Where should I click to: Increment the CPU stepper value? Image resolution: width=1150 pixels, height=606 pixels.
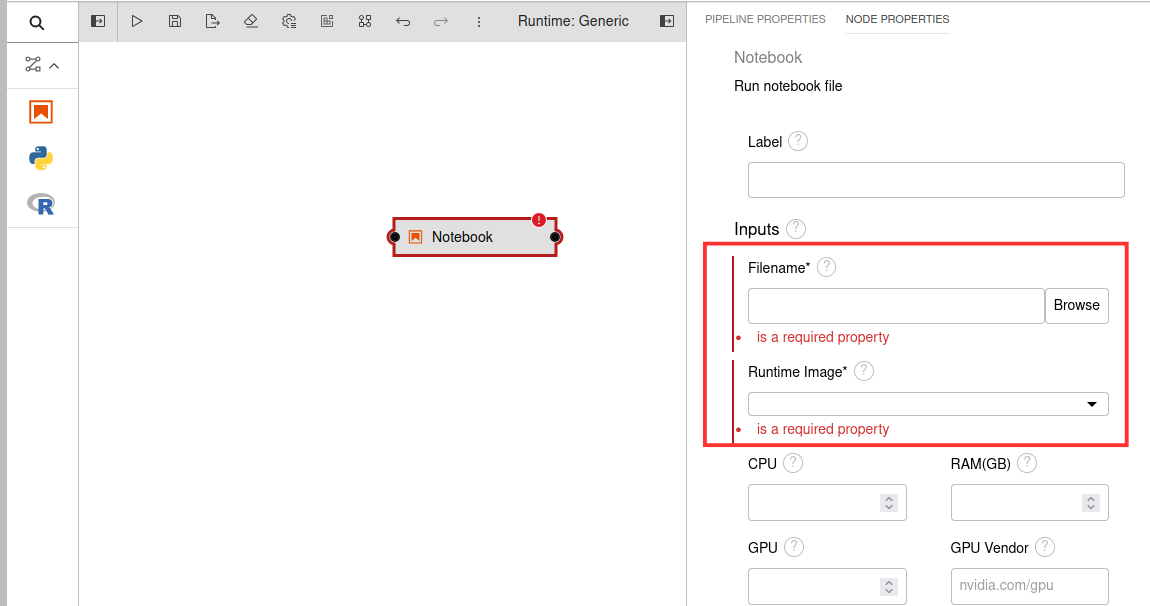888,498
